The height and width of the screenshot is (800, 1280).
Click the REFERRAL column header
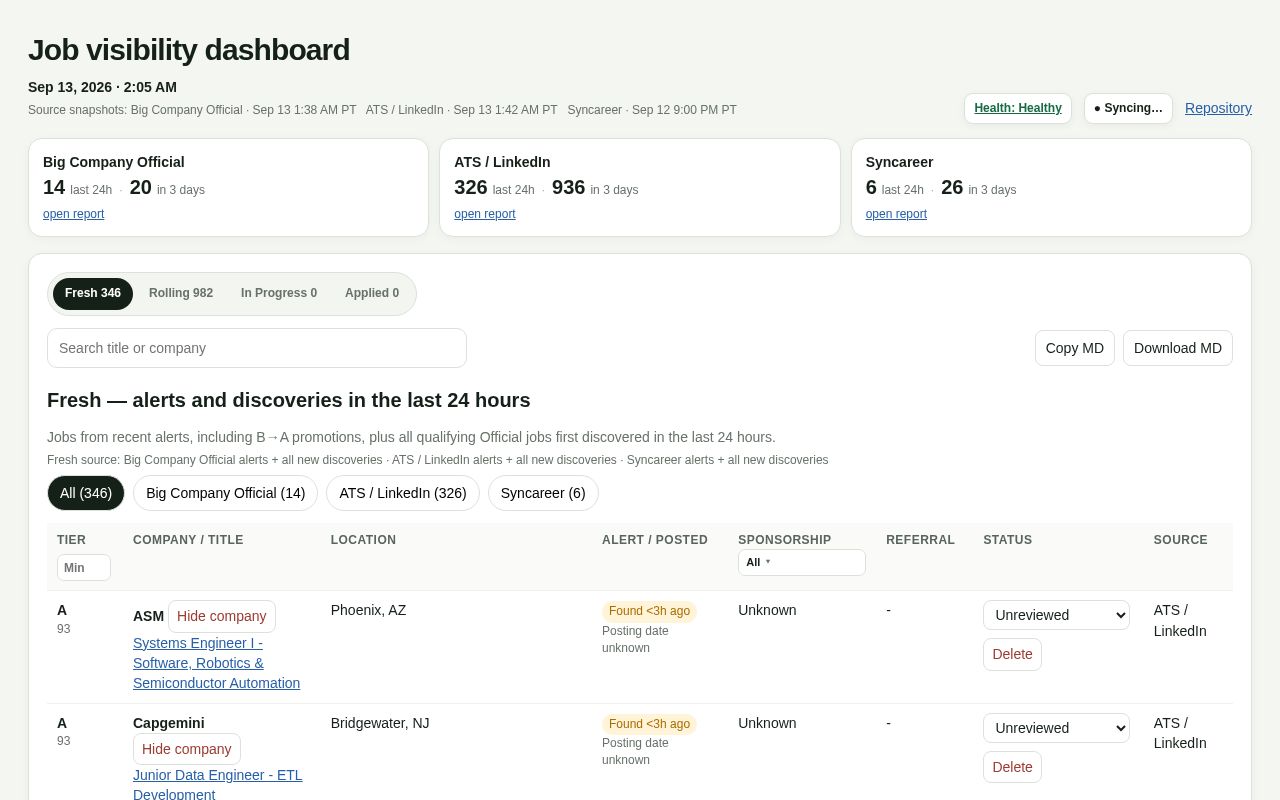(x=920, y=540)
